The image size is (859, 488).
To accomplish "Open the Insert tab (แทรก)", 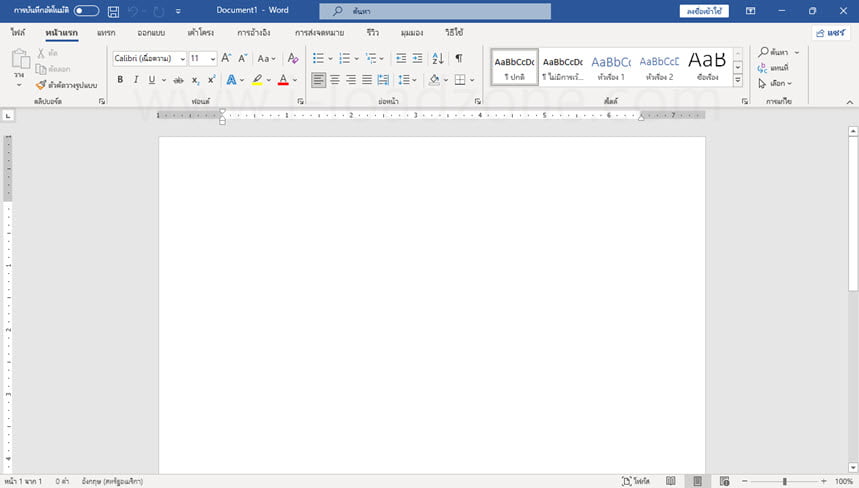I will pos(106,33).
